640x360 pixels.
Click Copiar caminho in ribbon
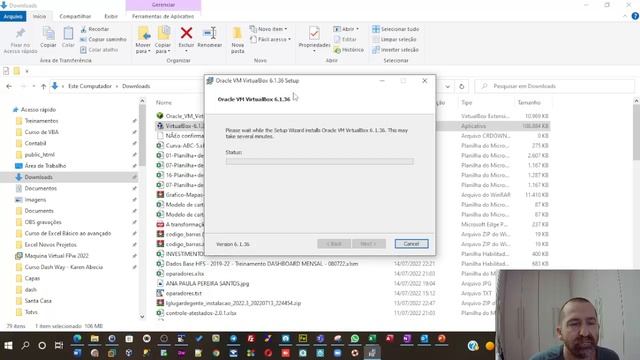[103, 39]
